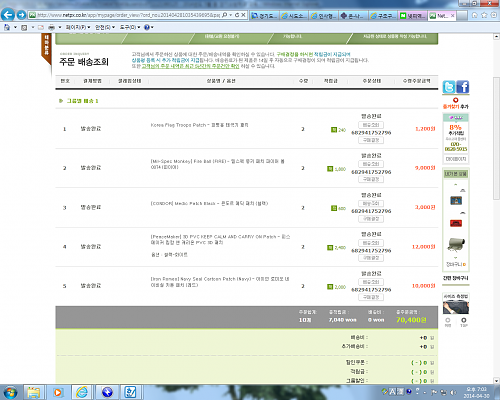Open Windows Media Player taskbar icon

(57, 392)
